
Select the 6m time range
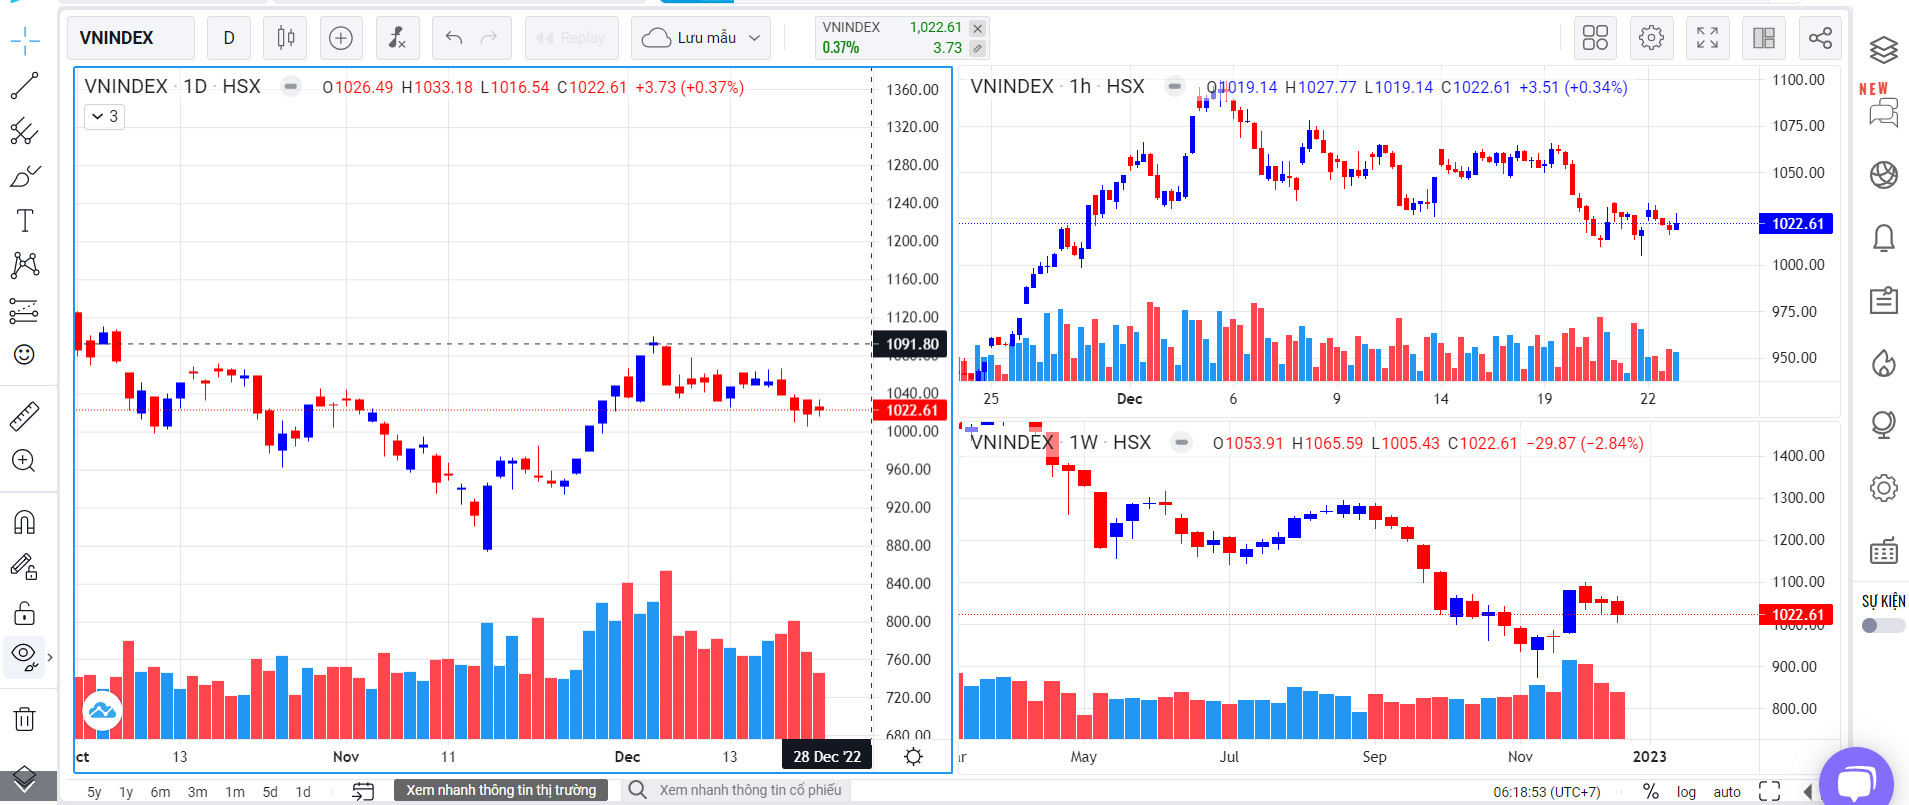pos(160,792)
